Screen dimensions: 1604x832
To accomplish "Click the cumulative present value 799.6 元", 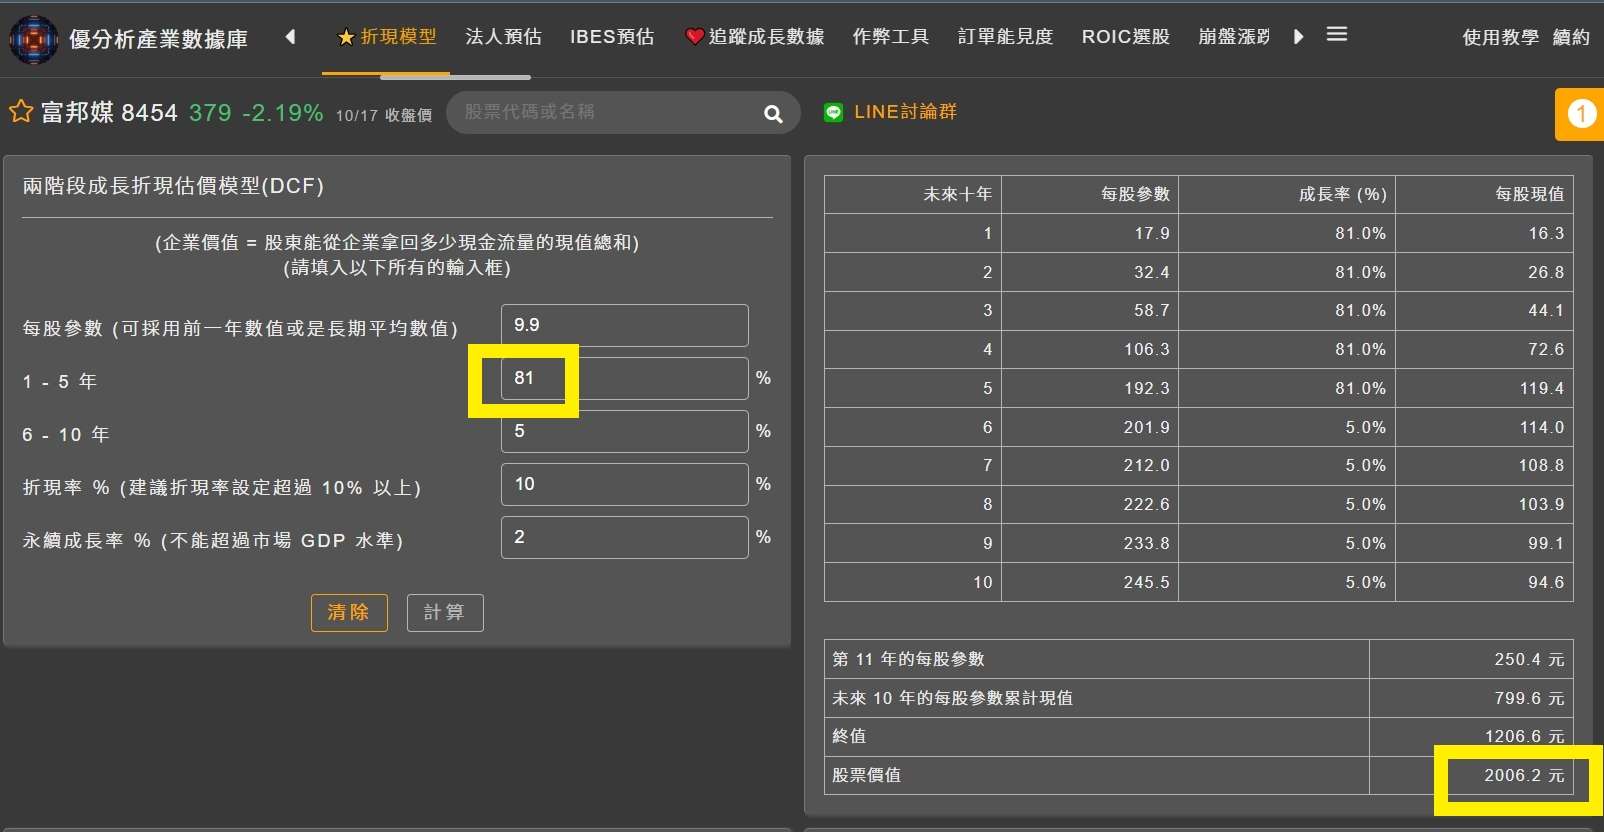I will (x=1529, y=698).
